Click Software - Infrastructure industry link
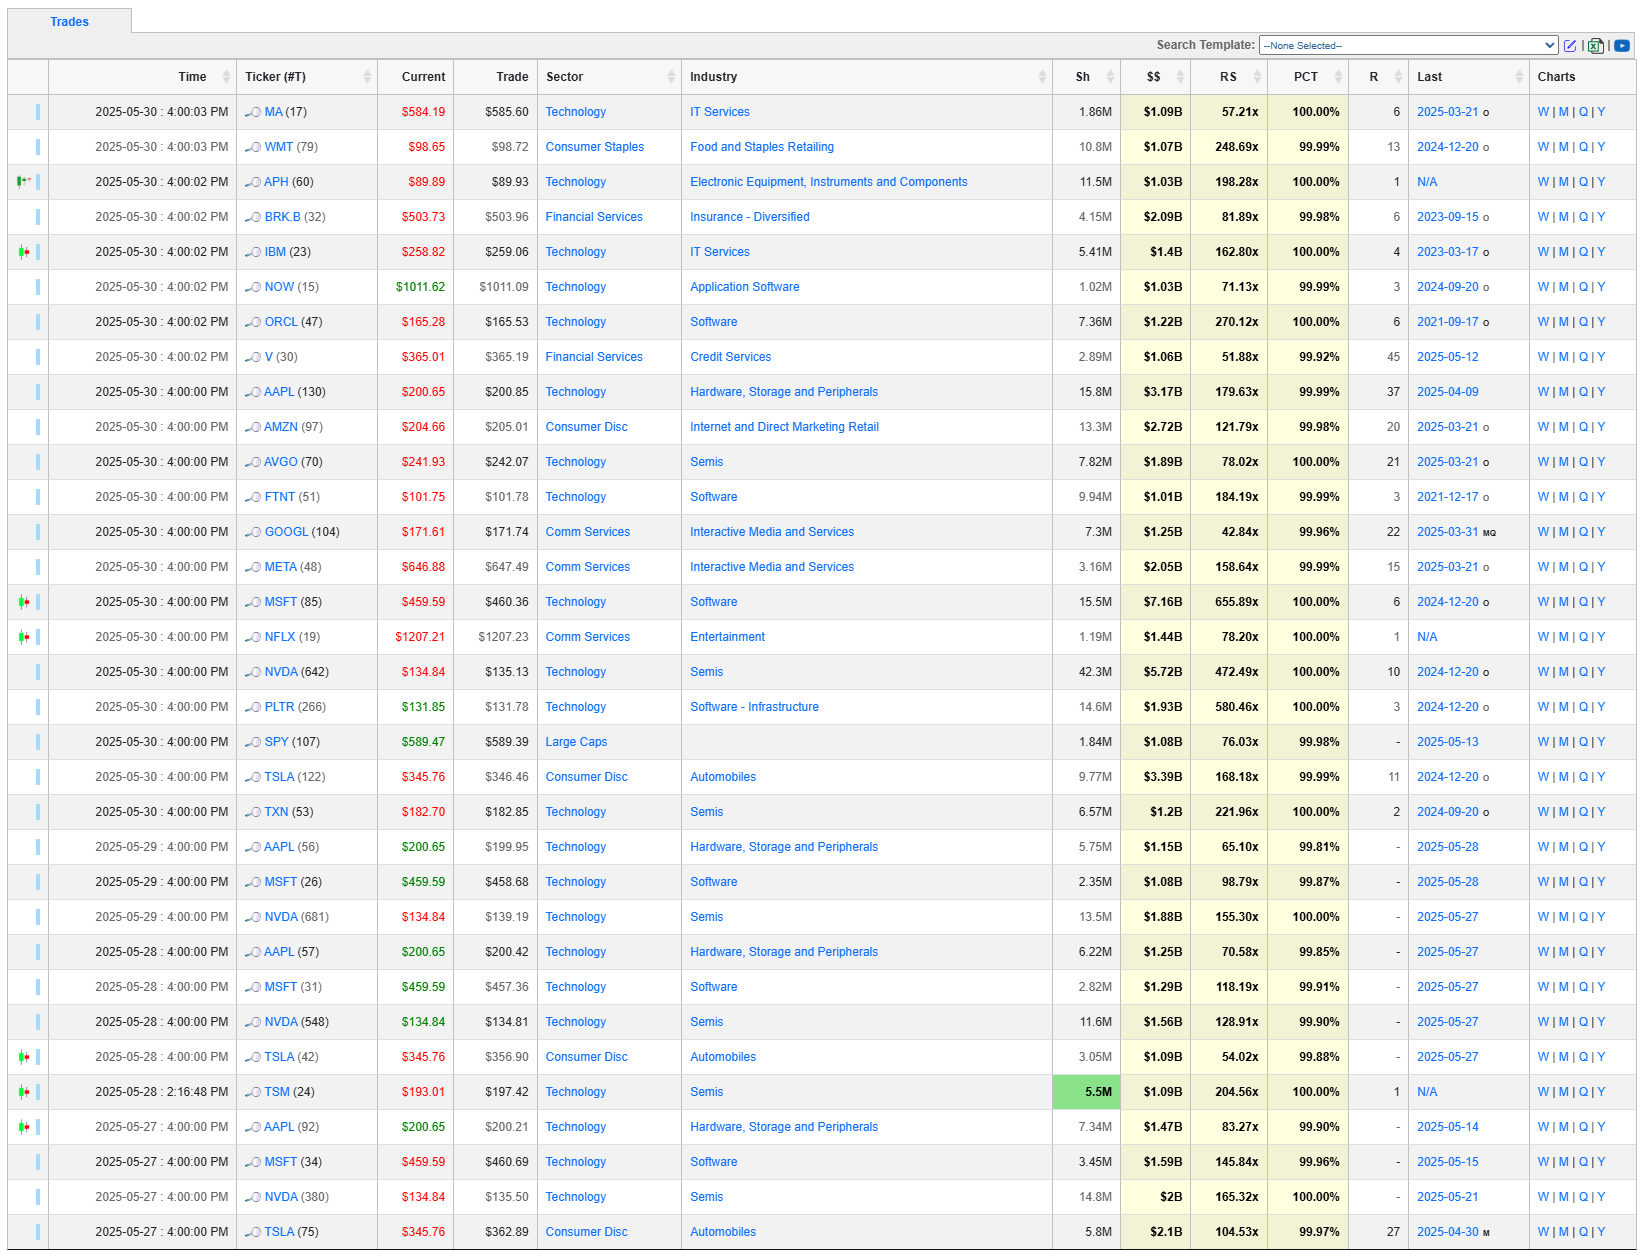Image resolution: width=1646 pixels, height=1256 pixels. click(754, 707)
